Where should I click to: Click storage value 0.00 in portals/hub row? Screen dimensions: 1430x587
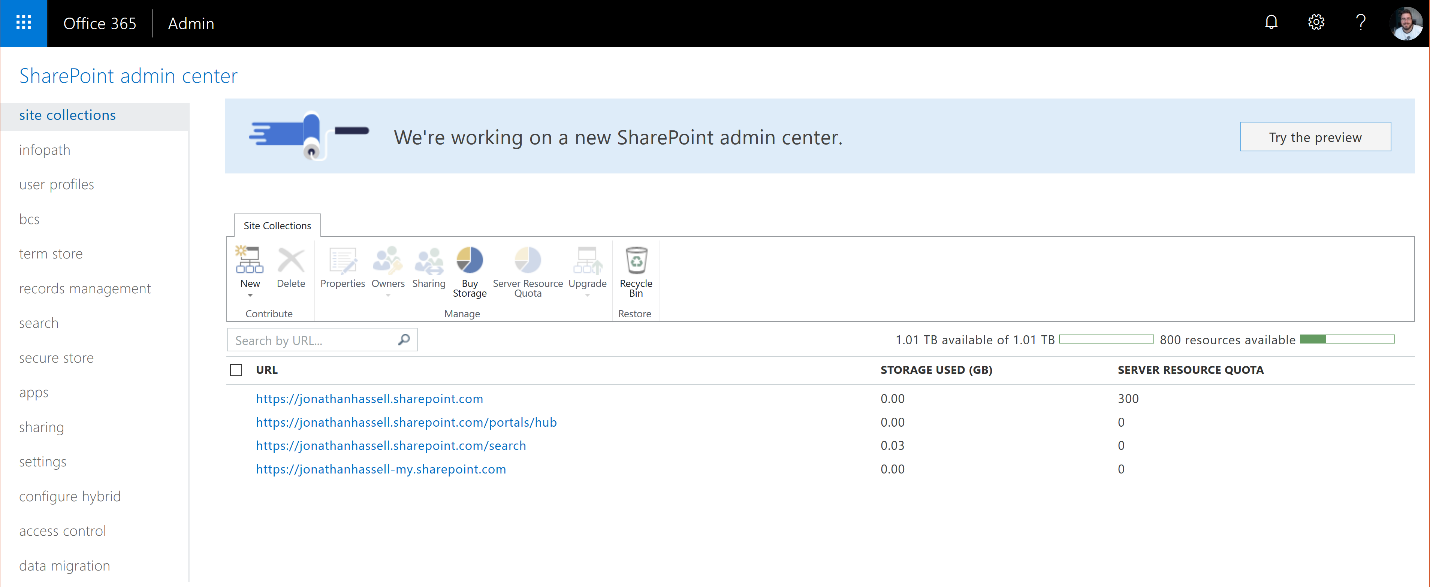point(892,422)
